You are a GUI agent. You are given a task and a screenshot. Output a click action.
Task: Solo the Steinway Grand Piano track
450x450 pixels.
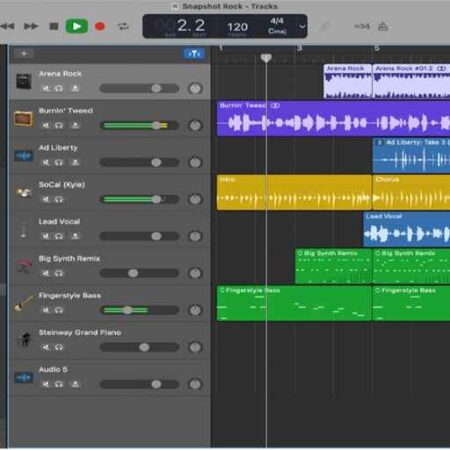59,347
